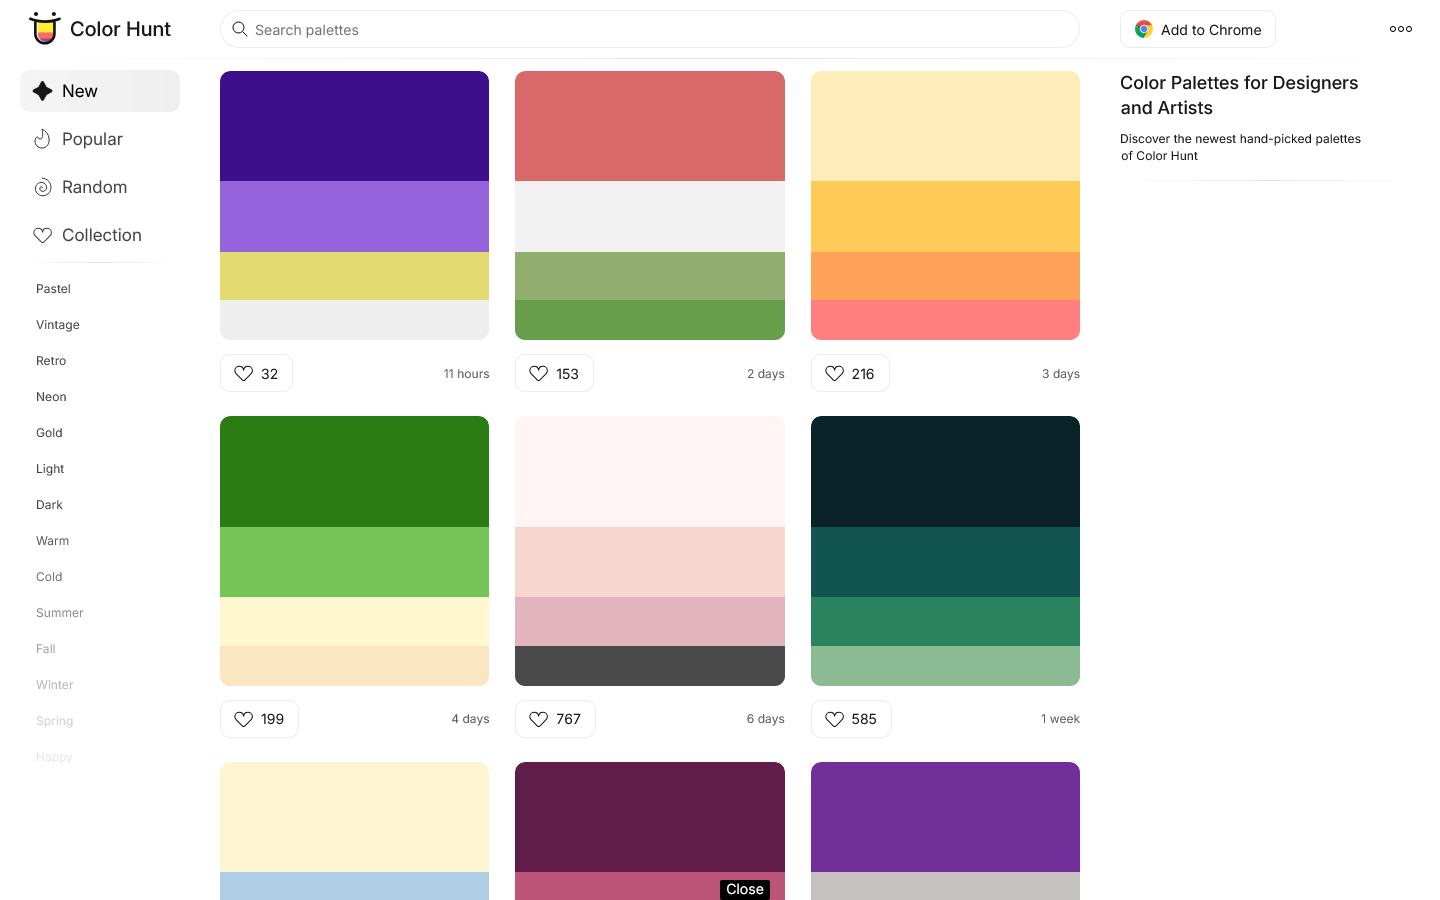Open the palette with the dark maroon top

coord(650,831)
